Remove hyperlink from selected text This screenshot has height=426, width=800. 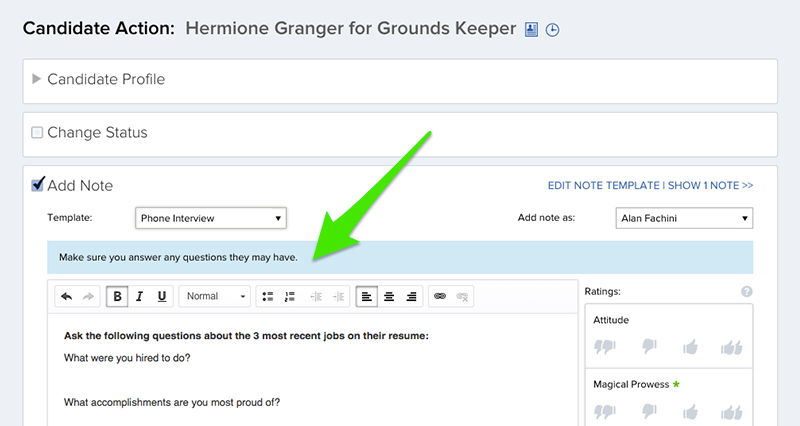click(462, 296)
